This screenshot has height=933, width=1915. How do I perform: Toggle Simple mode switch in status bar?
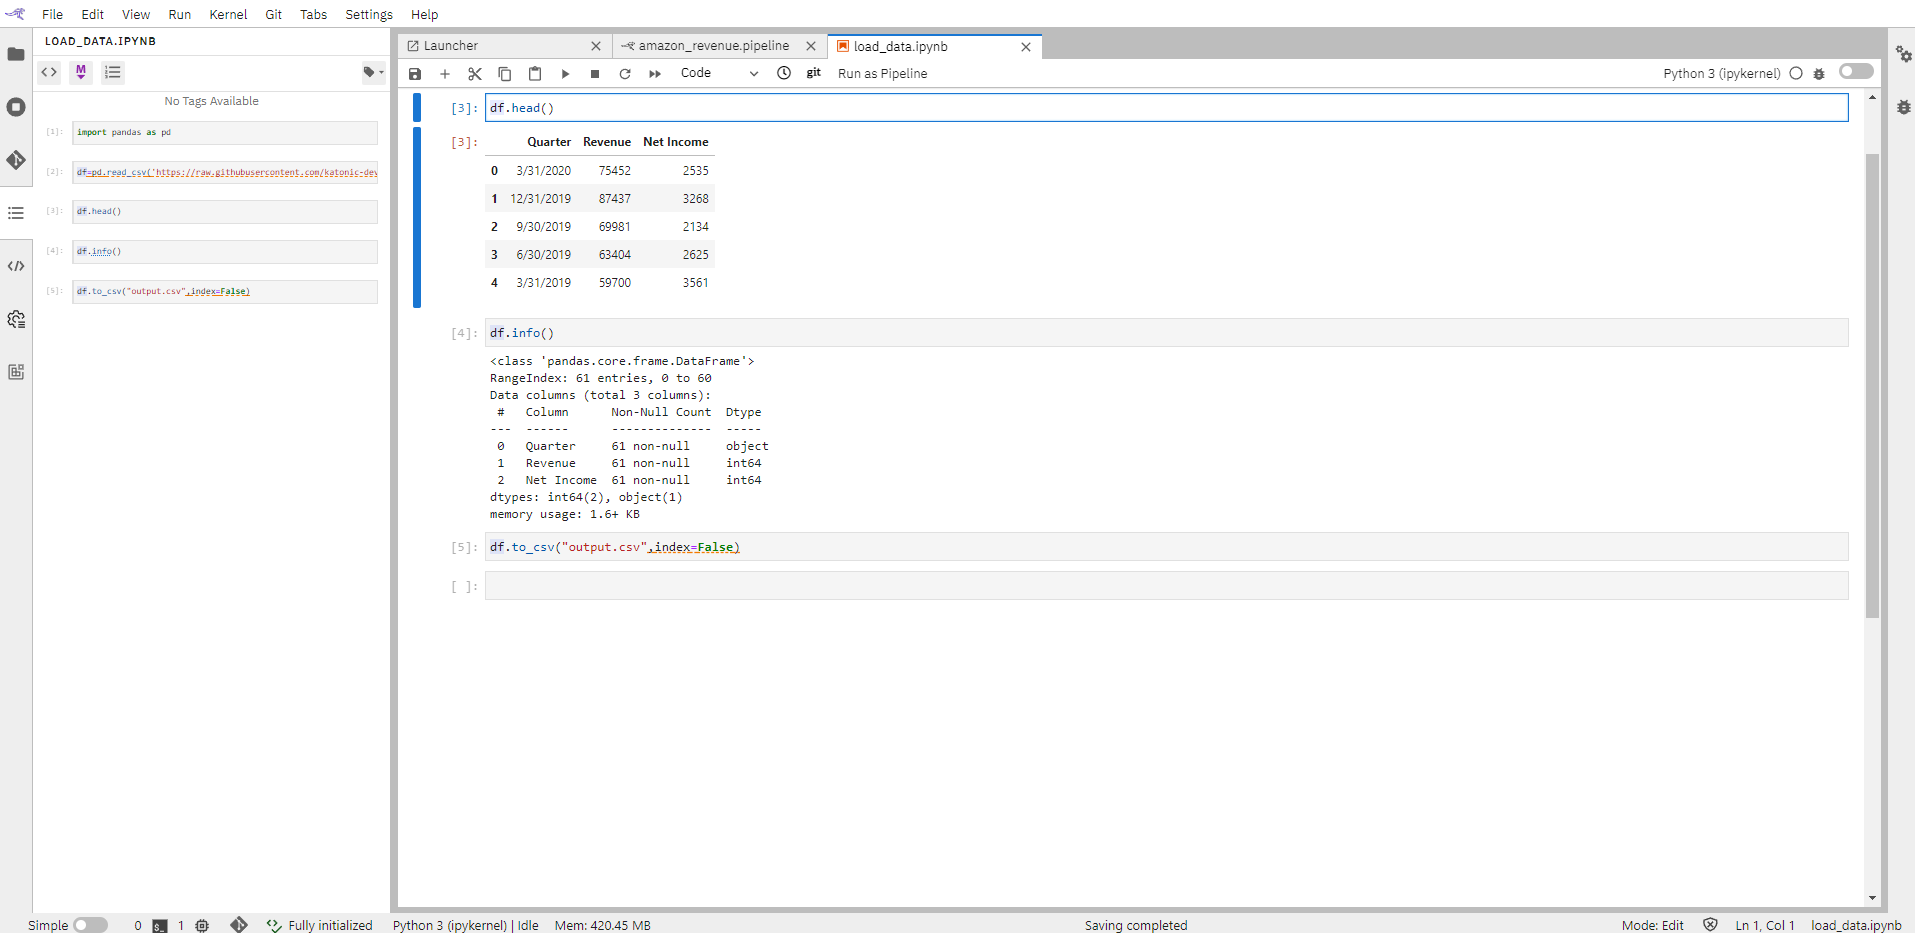(90, 925)
